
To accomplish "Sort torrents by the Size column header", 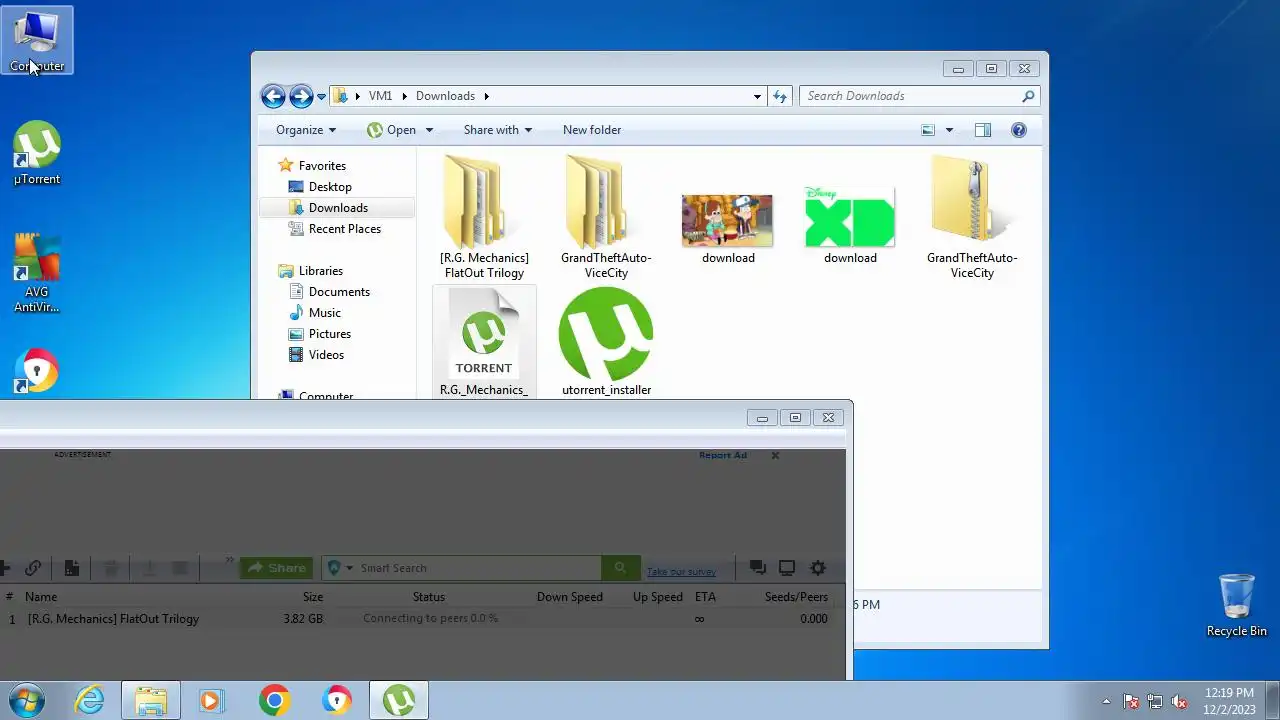I will (x=313, y=597).
